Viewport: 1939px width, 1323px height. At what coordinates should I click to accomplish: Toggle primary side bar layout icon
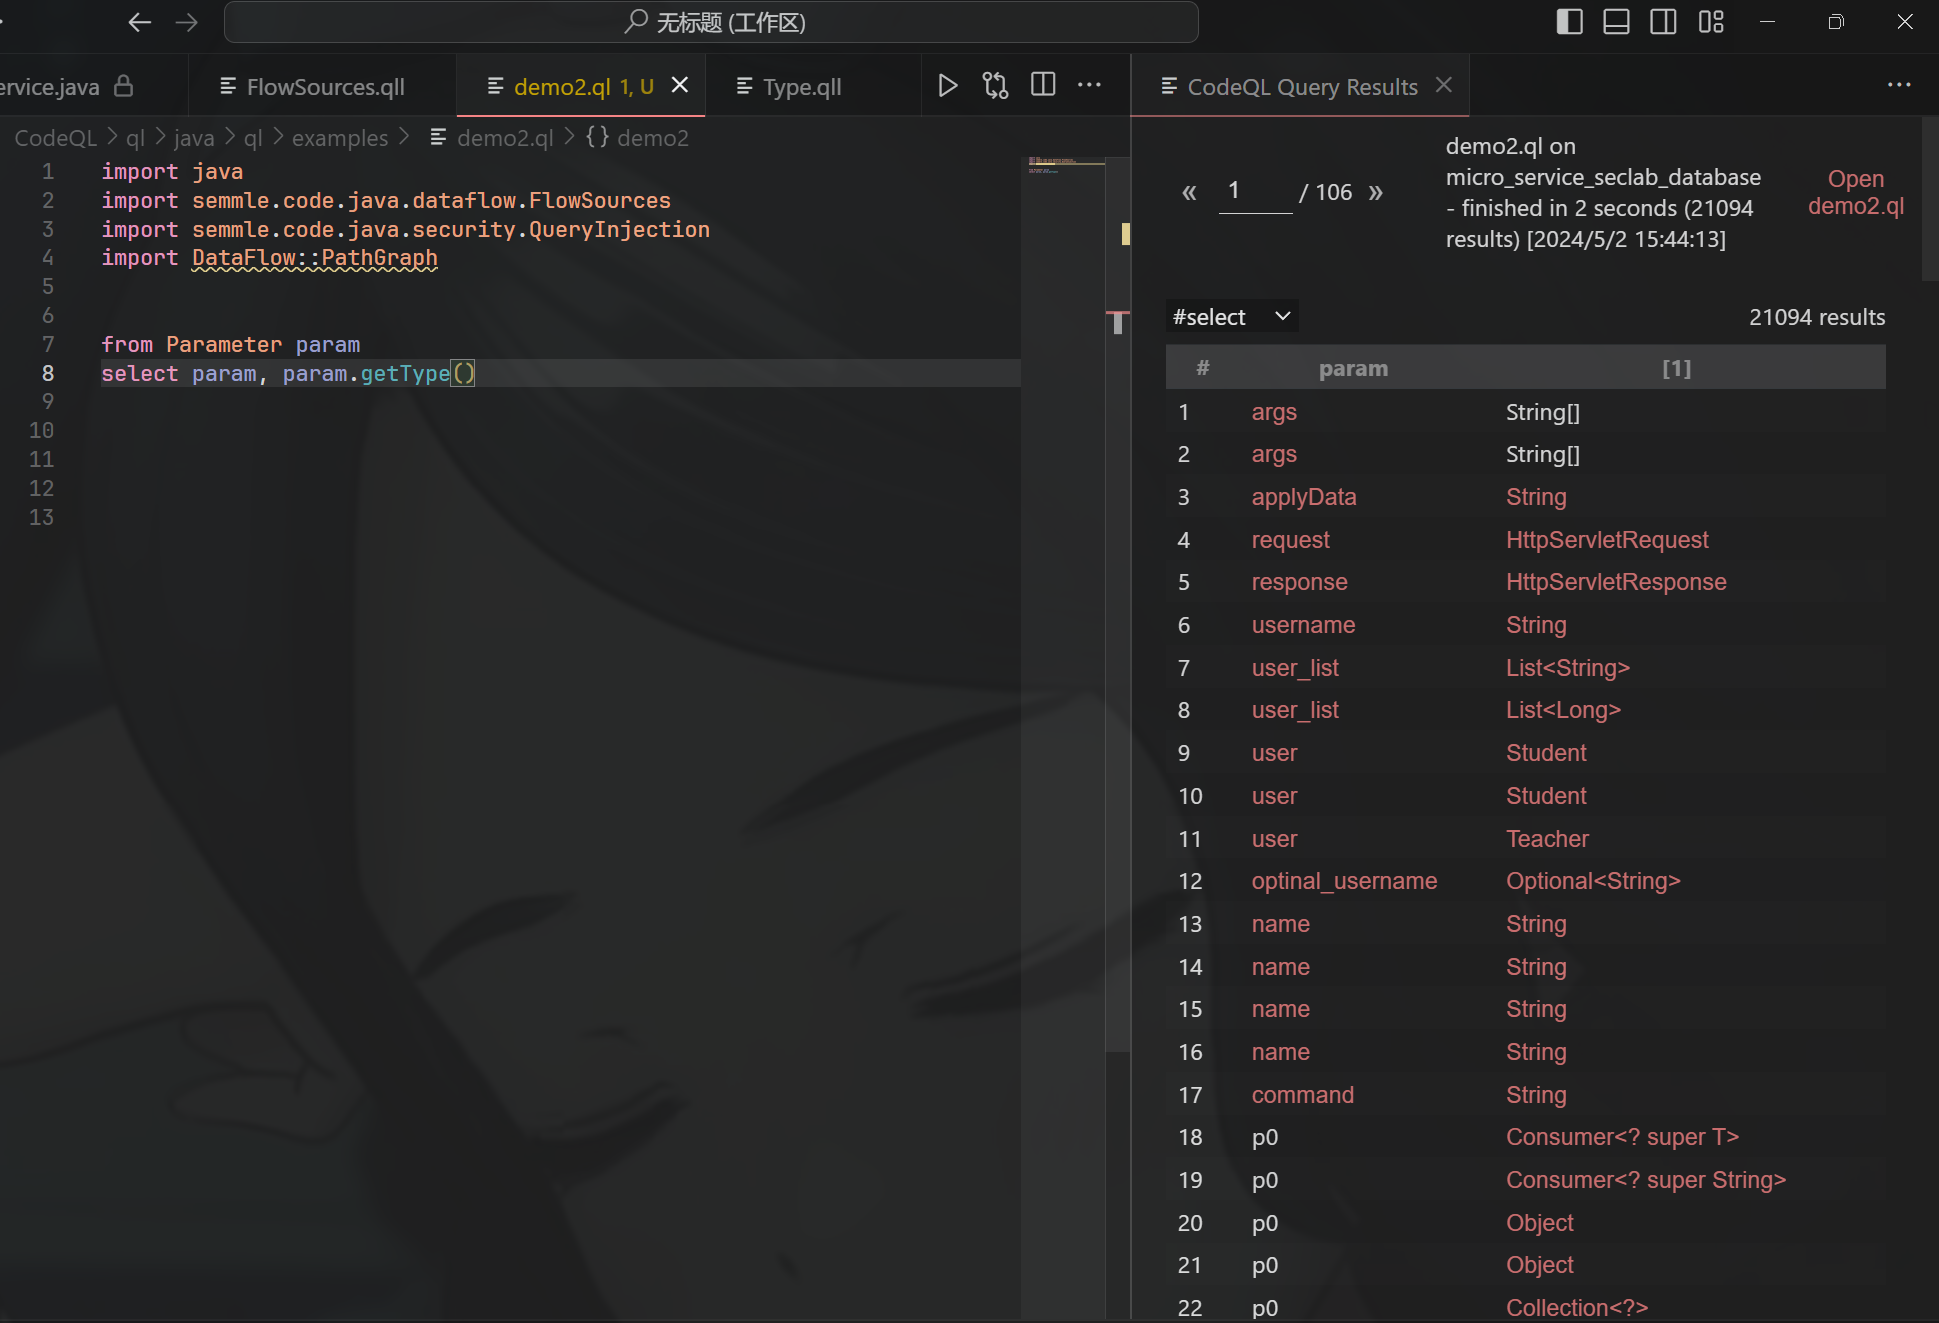[1569, 22]
